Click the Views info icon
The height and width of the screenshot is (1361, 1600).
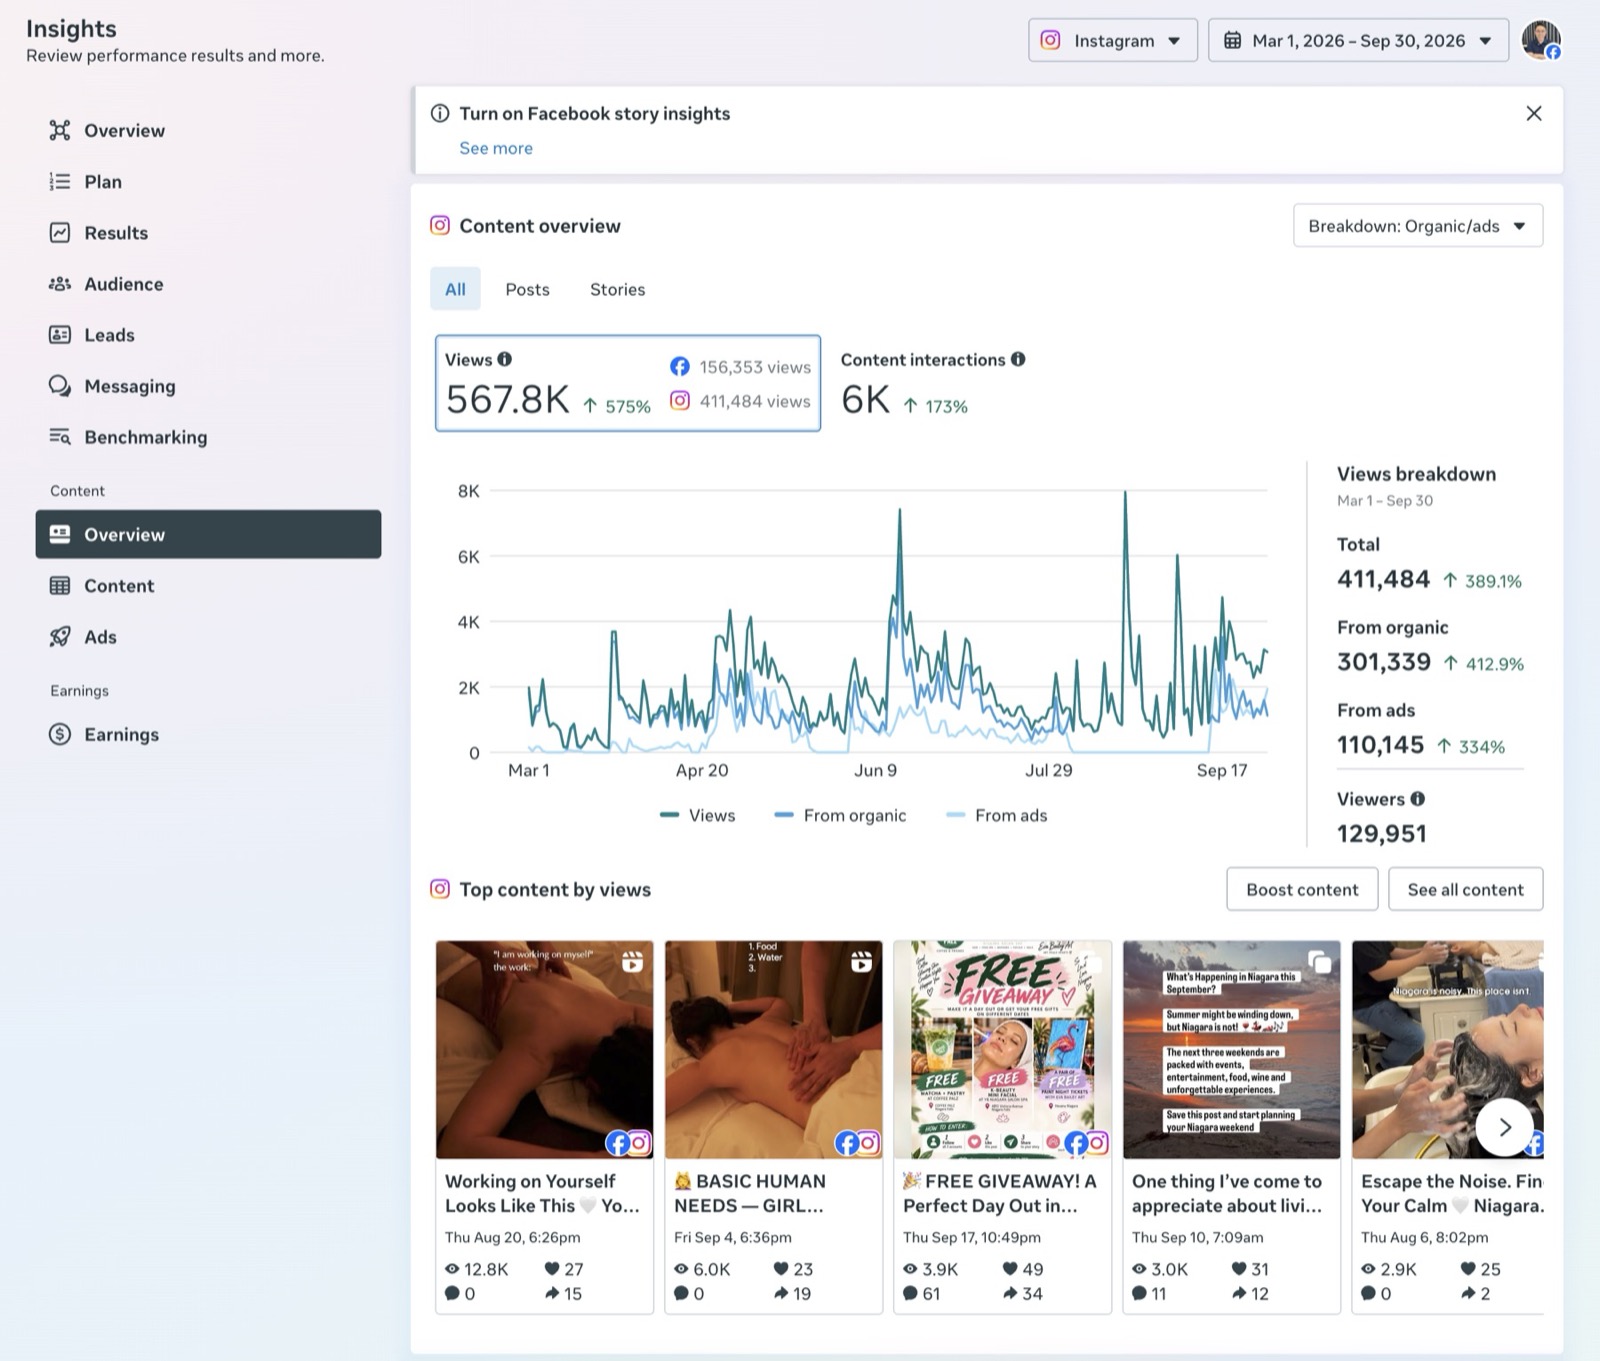click(x=505, y=359)
